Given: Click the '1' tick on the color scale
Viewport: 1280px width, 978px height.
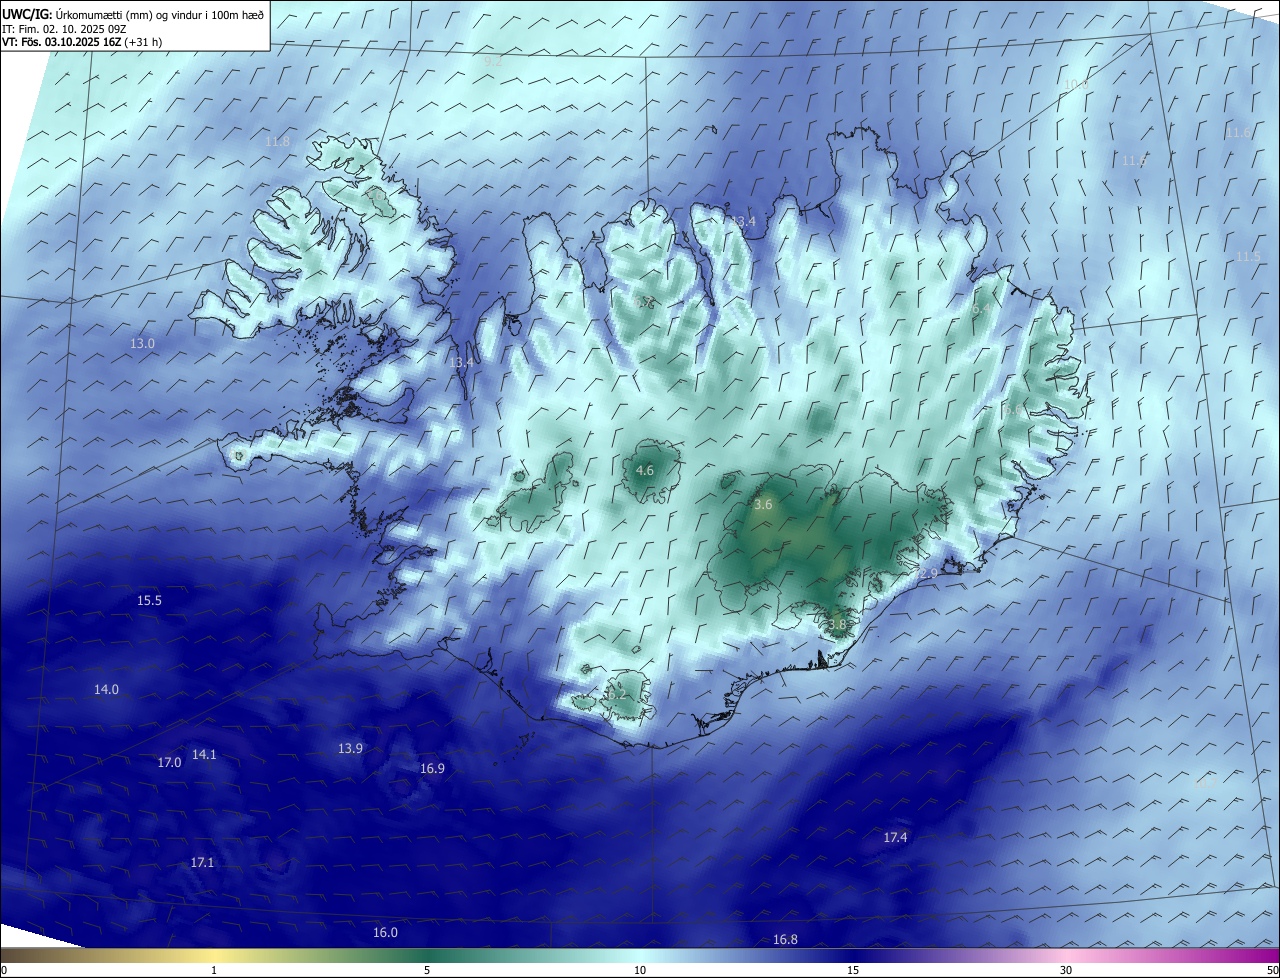Looking at the screenshot, I should point(214,971).
